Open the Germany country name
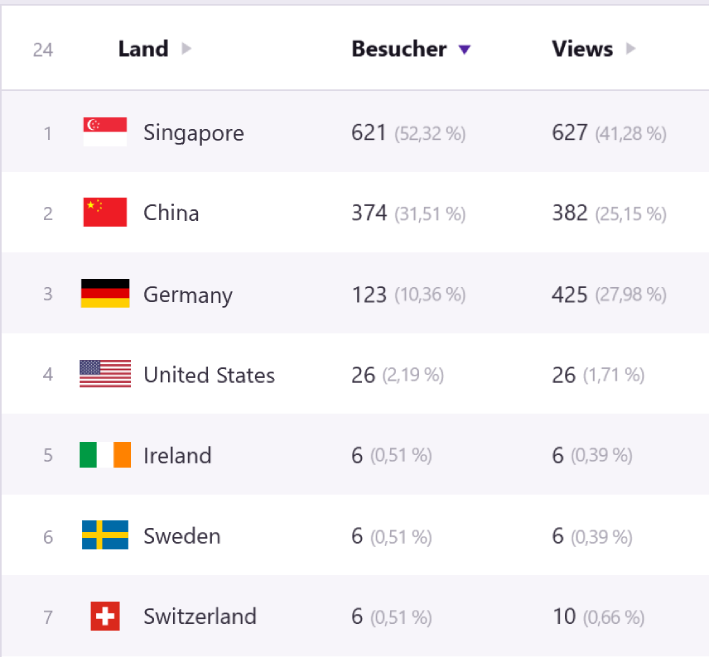Viewport: 709px width, 657px height. (x=188, y=295)
